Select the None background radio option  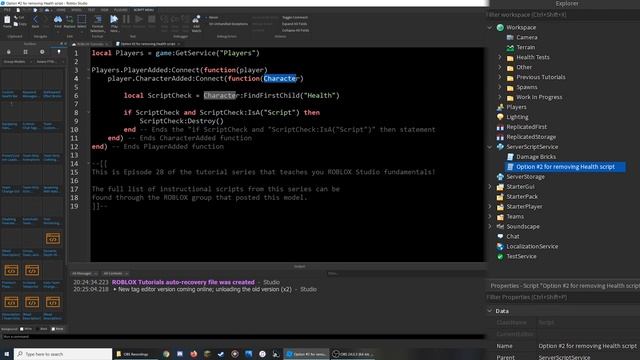53,329
